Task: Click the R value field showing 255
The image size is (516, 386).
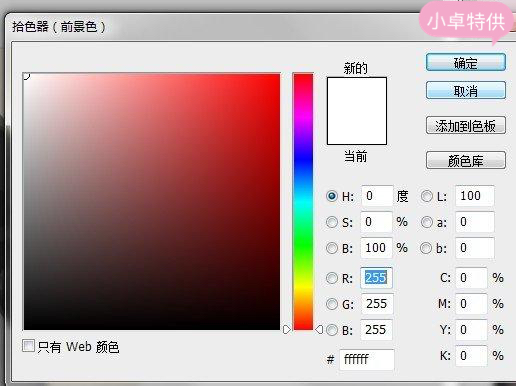Action: click(376, 278)
